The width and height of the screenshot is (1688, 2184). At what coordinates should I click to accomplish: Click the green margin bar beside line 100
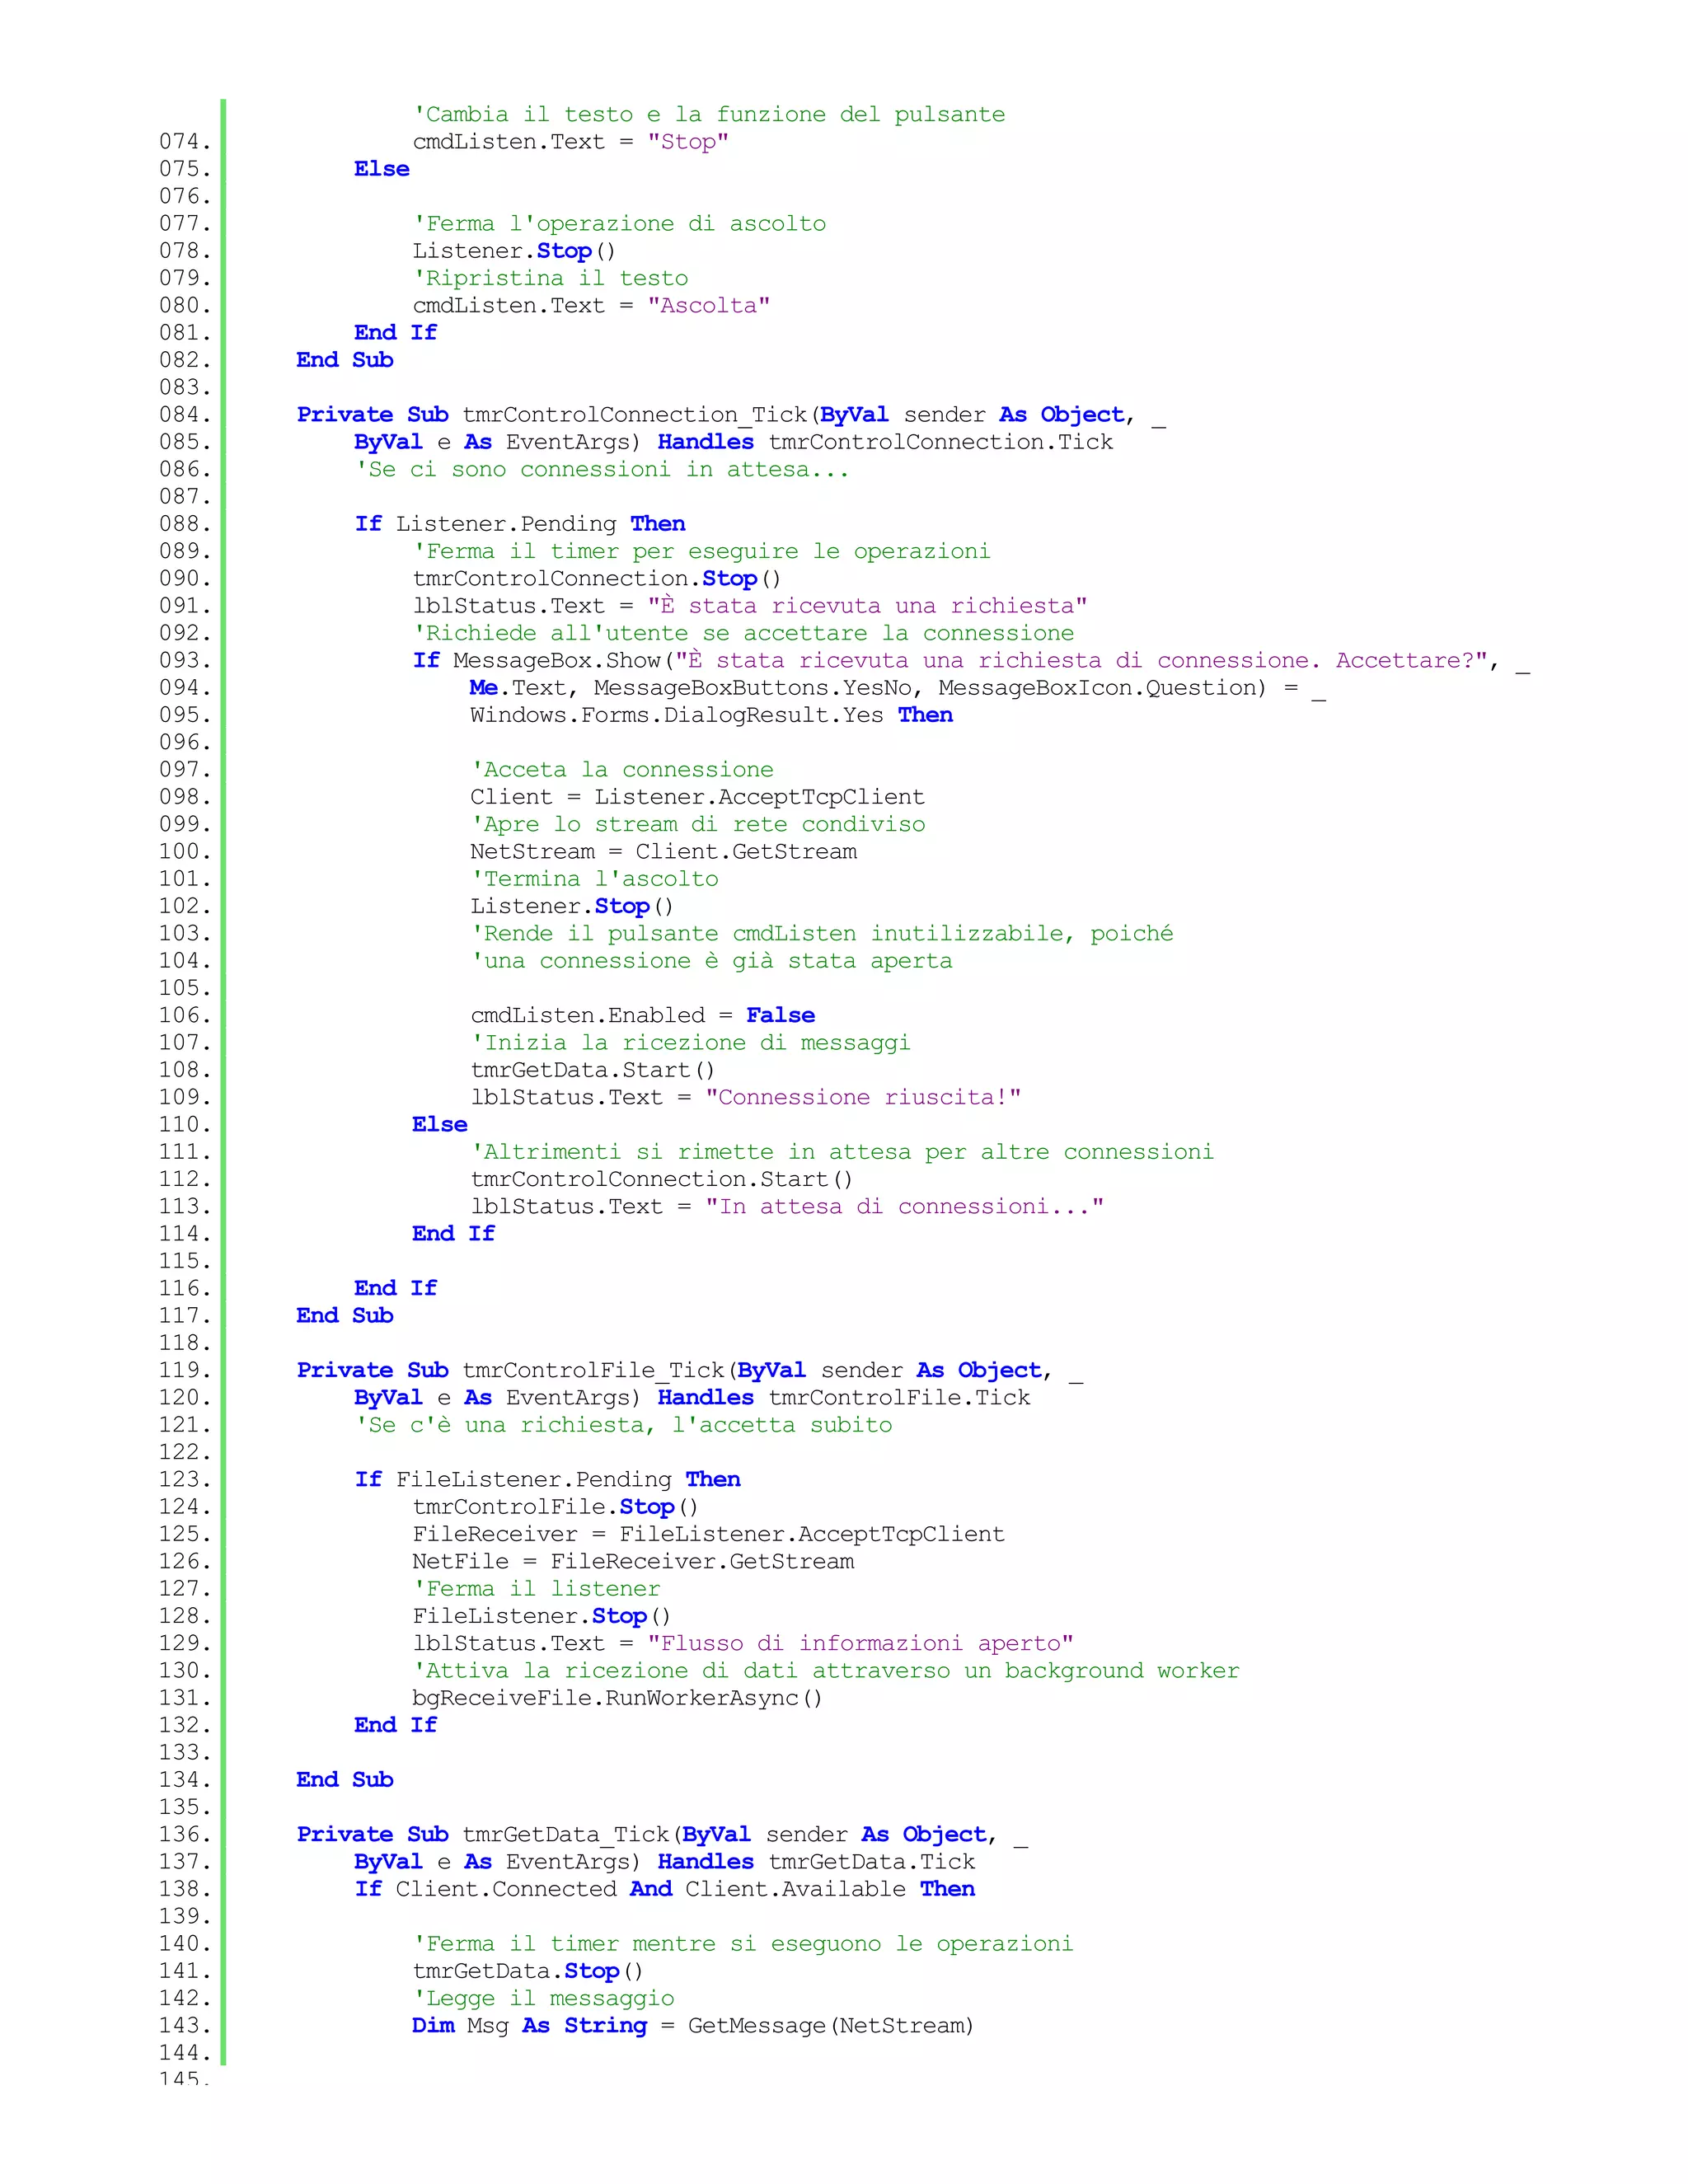click(x=223, y=852)
